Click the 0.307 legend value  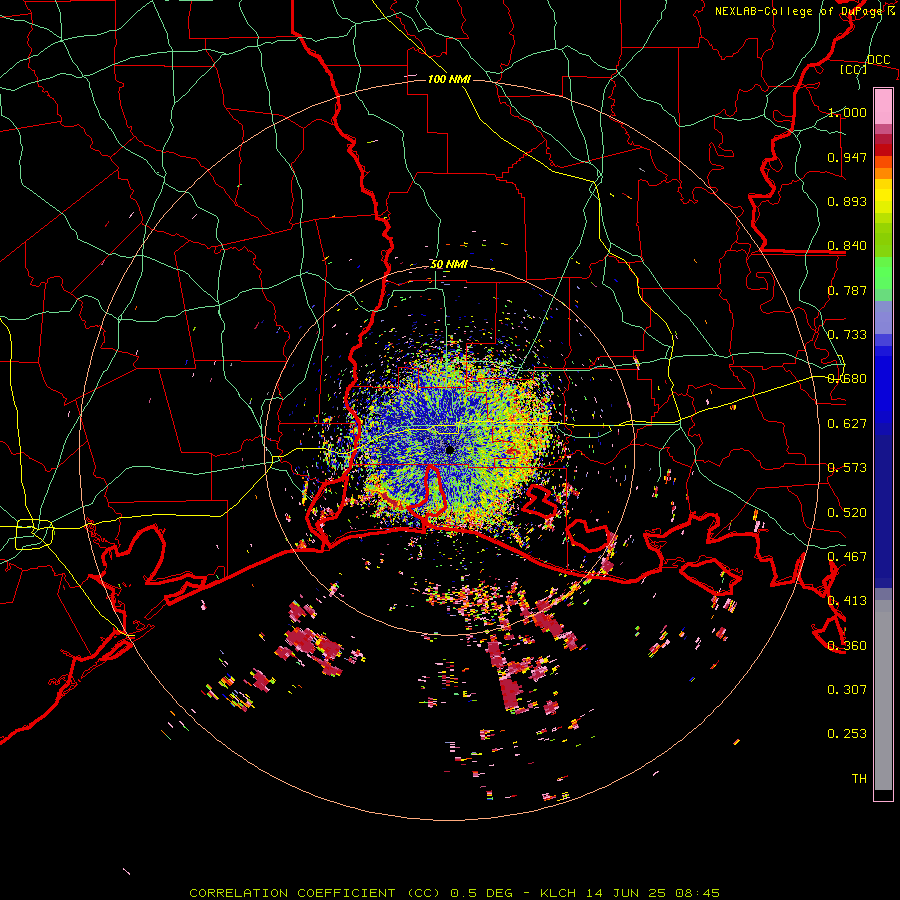click(847, 690)
